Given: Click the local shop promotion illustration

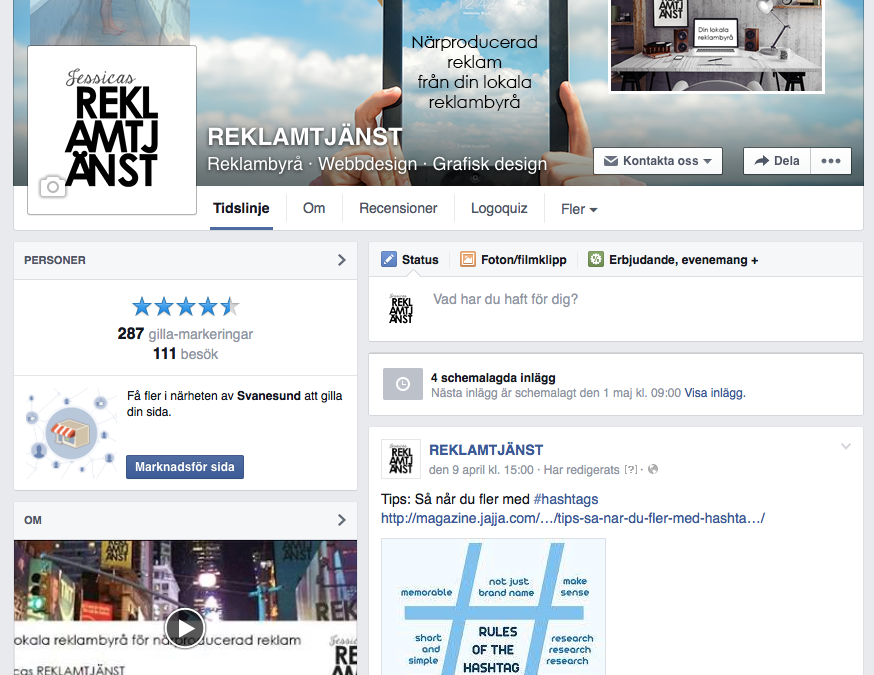Looking at the screenshot, I should [71, 433].
